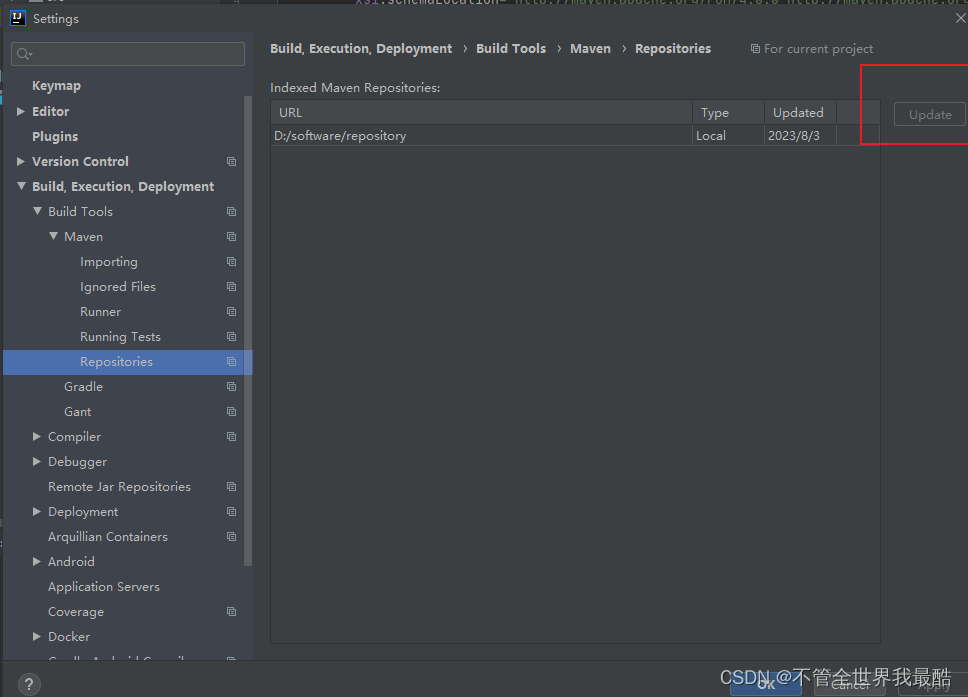This screenshot has width=968, height=697.
Task: Click project-level icon beside Build Tools
Action: [x=232, y=211]
